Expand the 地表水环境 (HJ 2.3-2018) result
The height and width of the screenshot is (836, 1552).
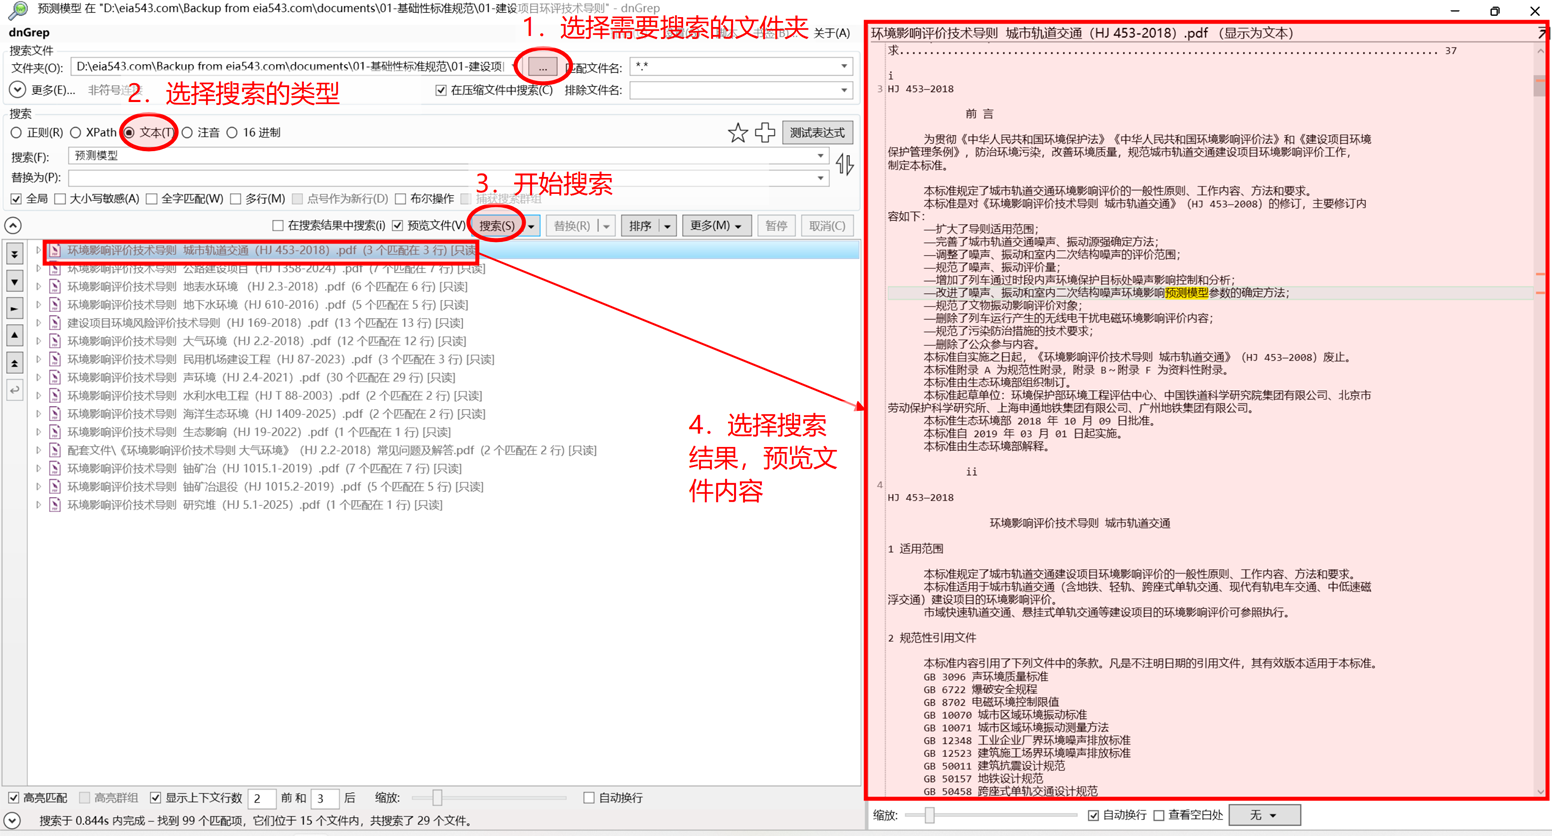coord(38,287)
